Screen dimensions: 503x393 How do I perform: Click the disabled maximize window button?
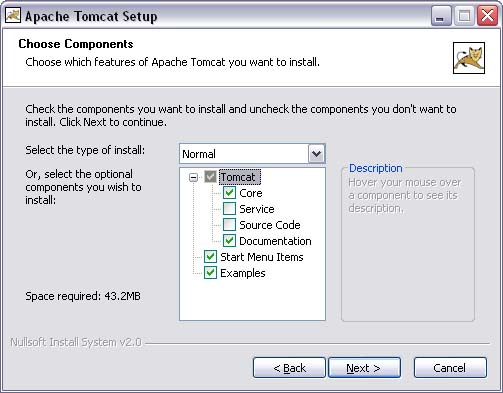coord(464,15)
